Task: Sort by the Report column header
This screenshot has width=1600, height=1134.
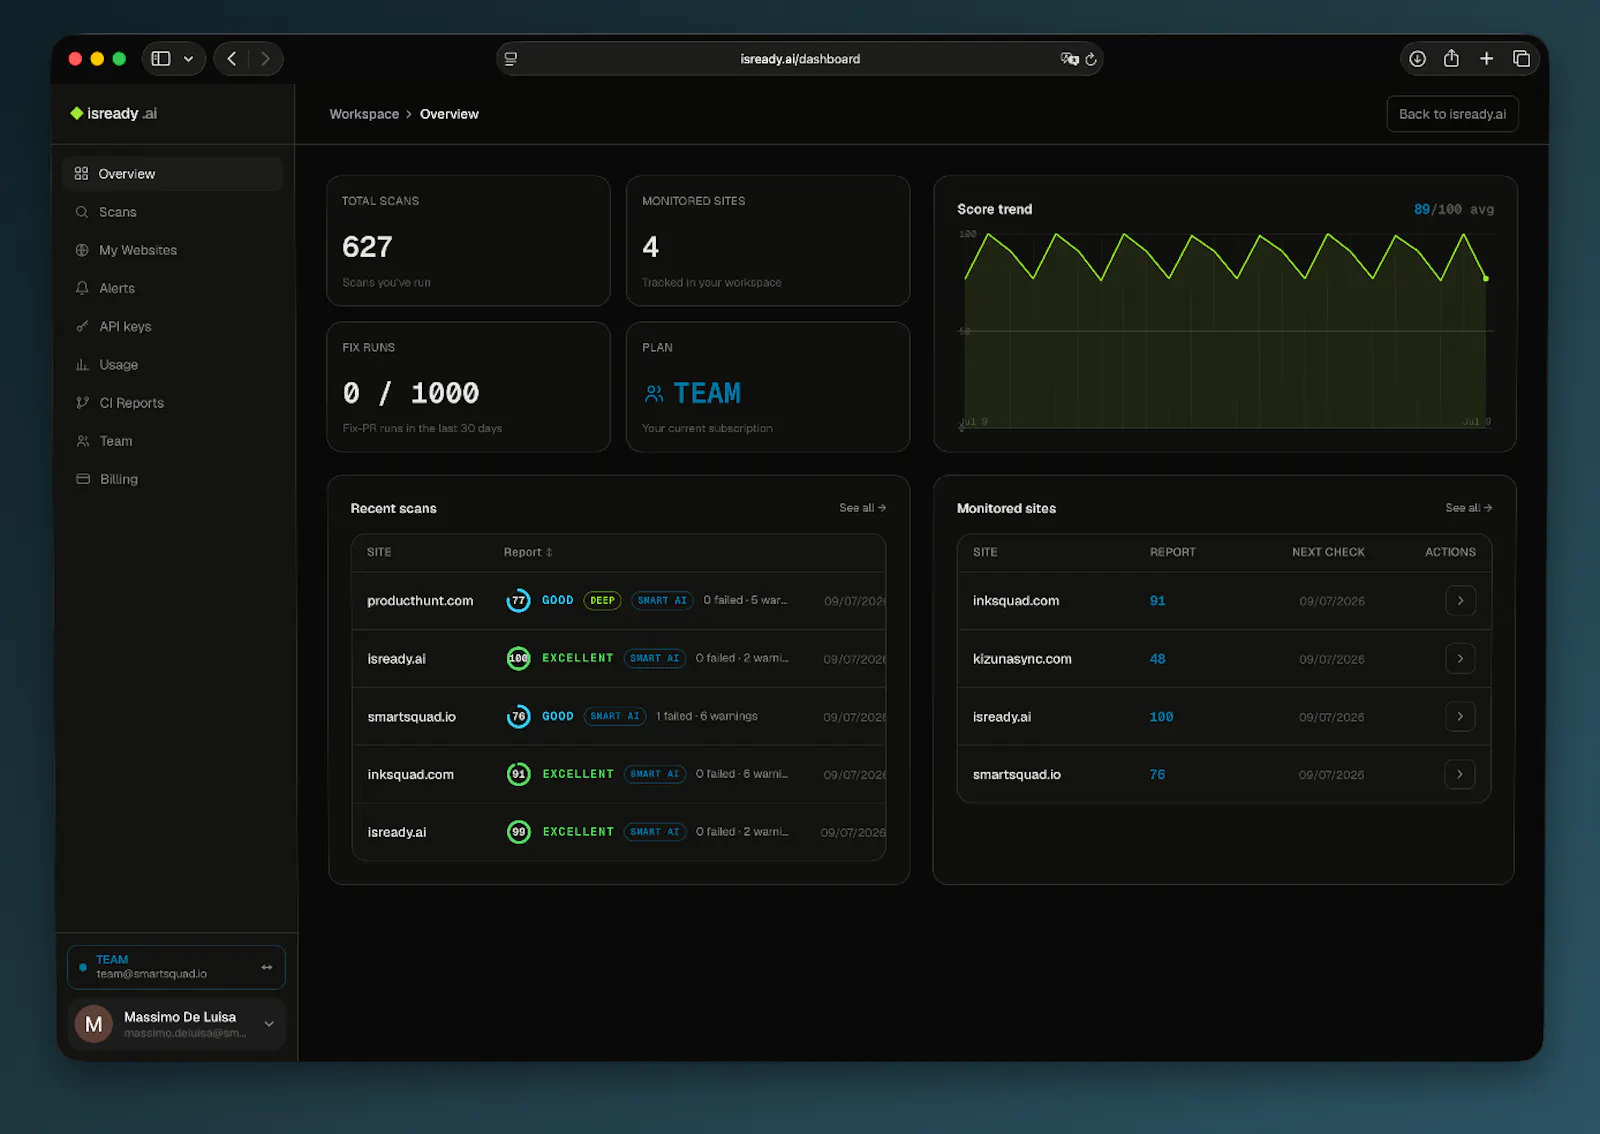Action: (x=528, y=552)
